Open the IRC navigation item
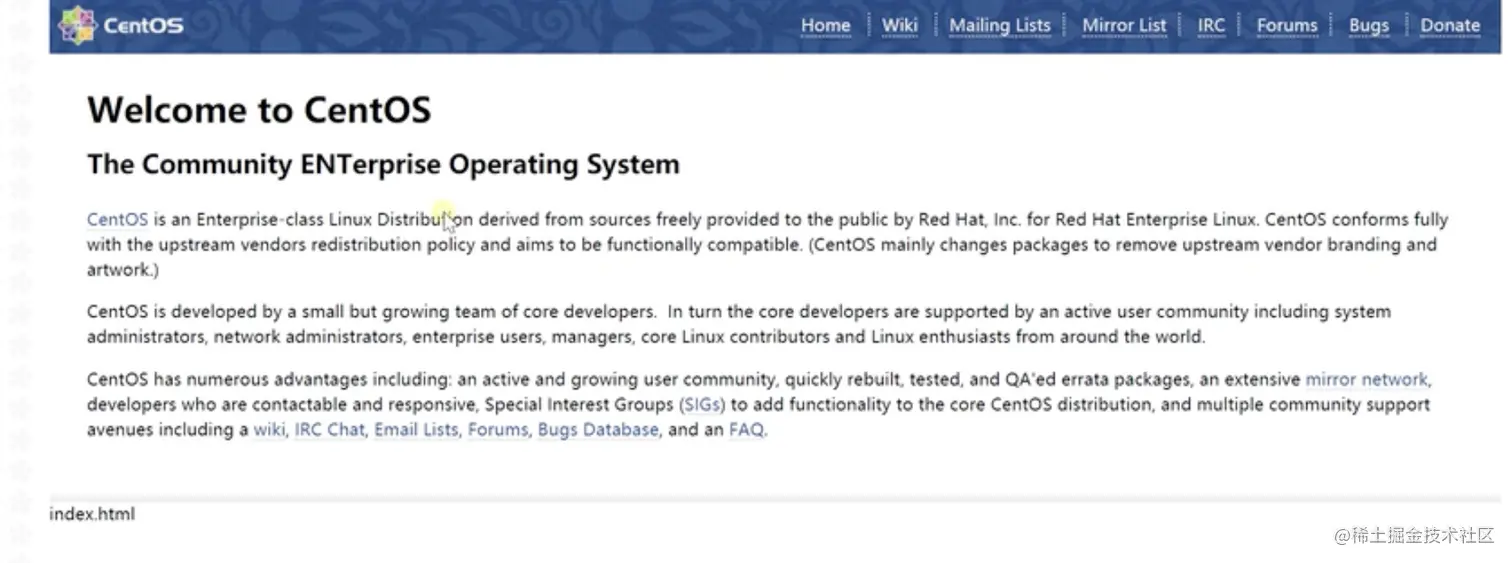 [1211, 26]
